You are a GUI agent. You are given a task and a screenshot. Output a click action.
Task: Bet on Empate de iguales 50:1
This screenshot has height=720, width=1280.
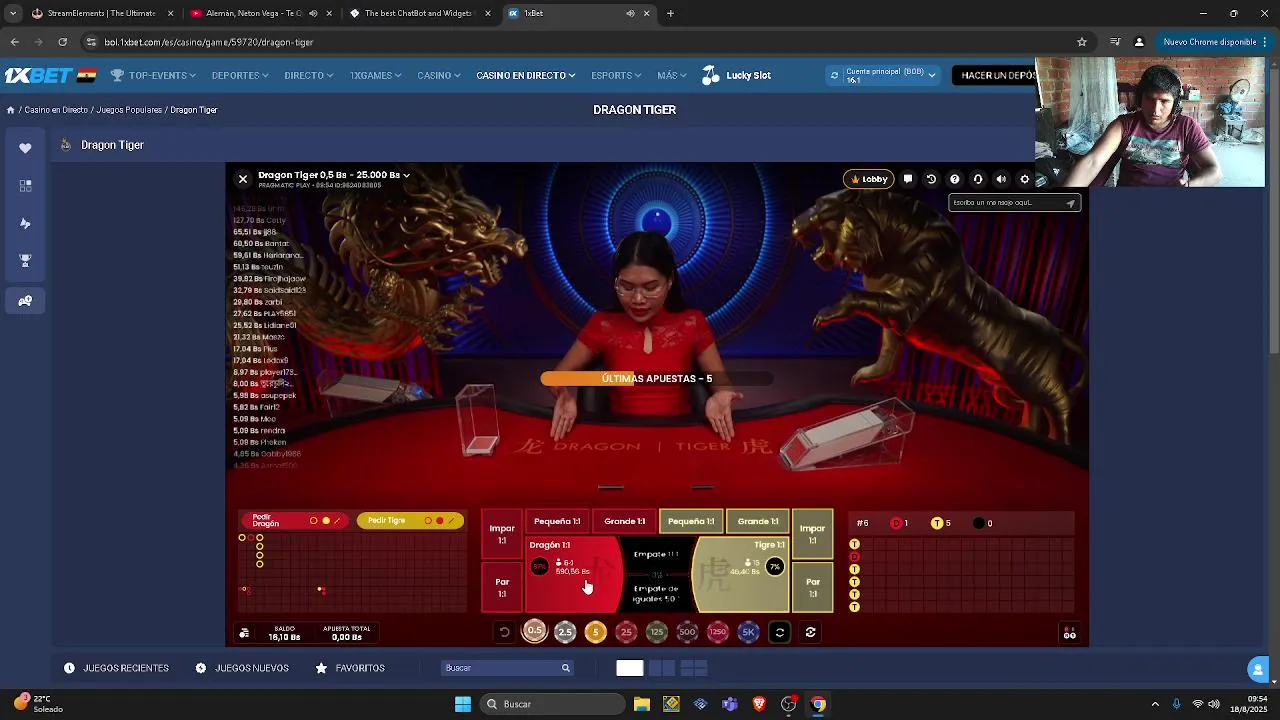click(x=656, y=594)
